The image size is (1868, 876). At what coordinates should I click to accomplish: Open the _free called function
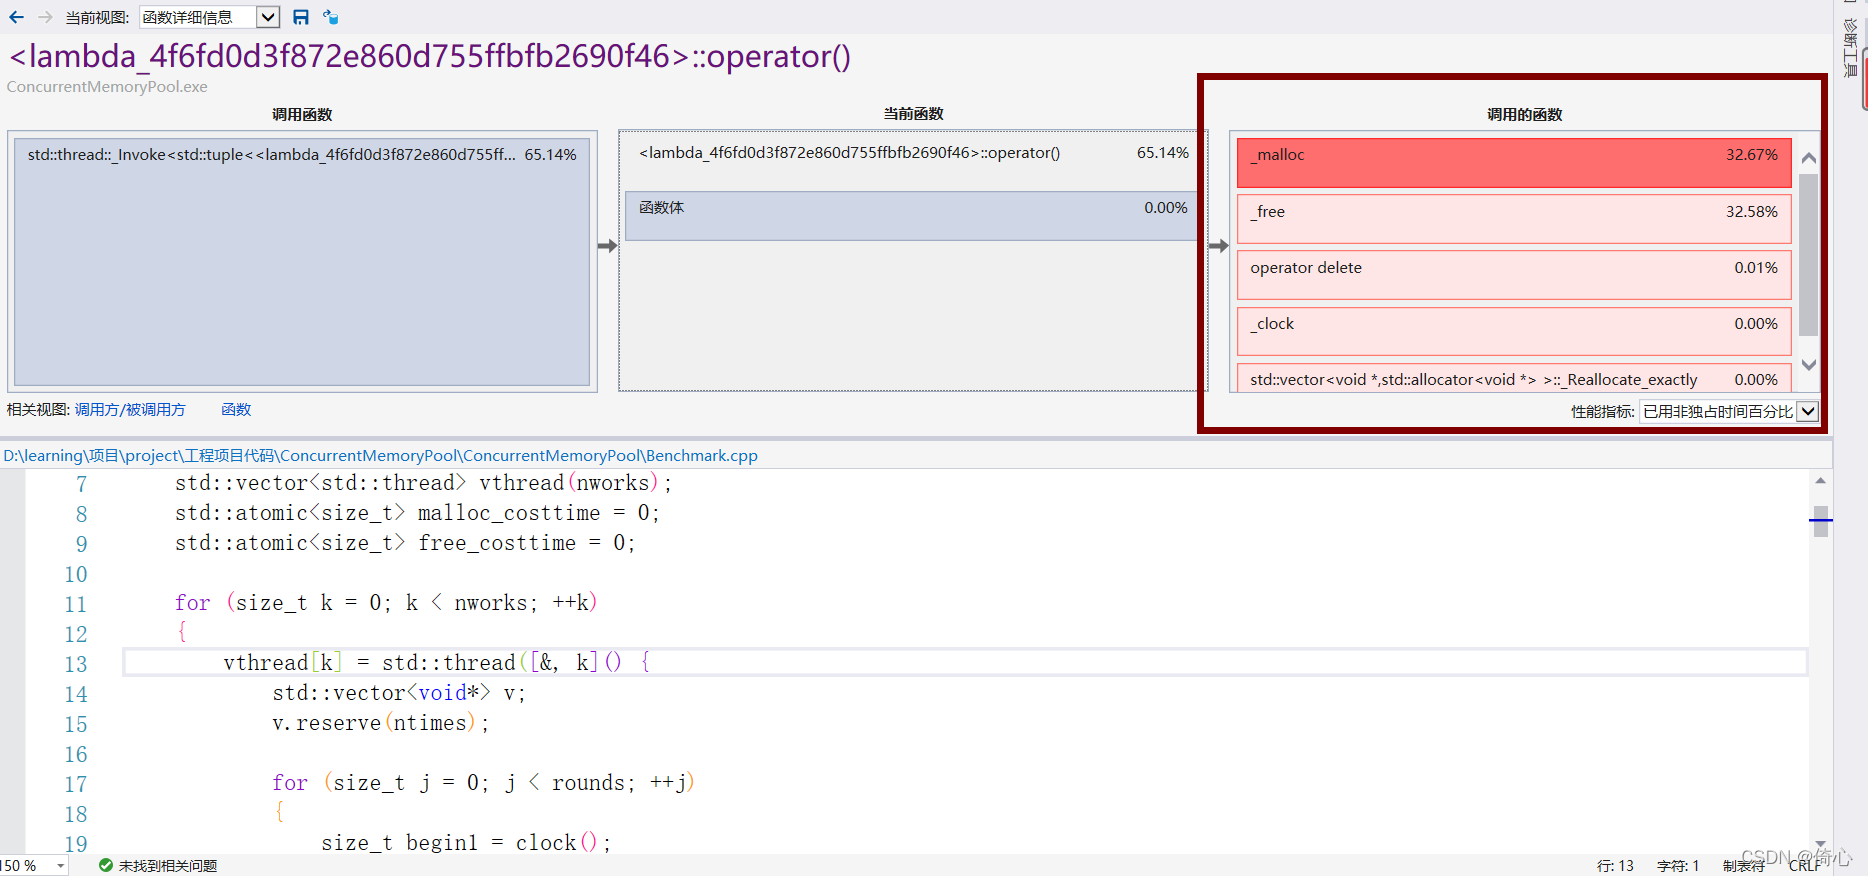tap(1514, 218)
